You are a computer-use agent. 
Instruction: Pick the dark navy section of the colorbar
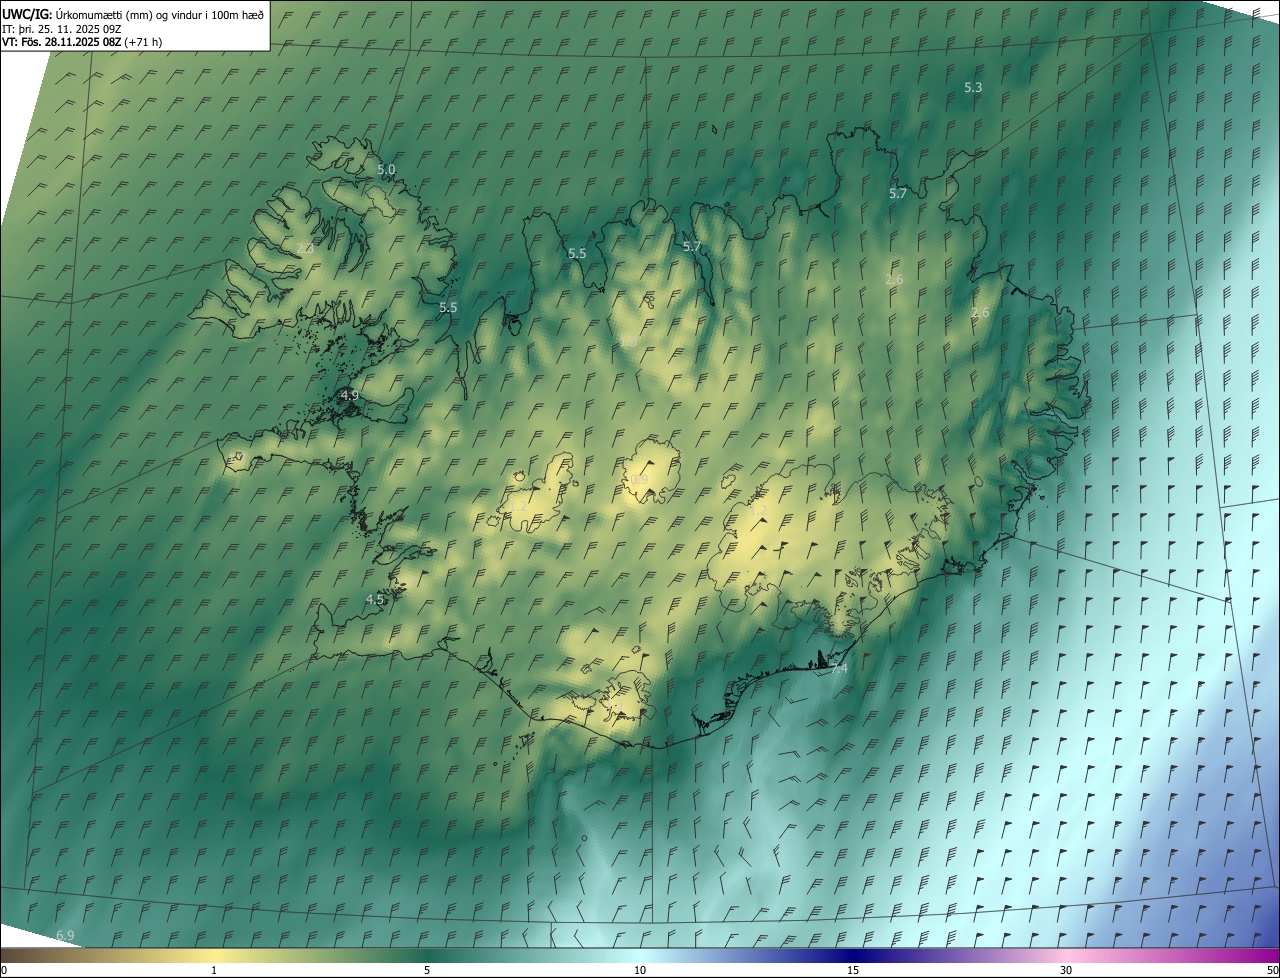pyautogui.click(x=853, y=956)
